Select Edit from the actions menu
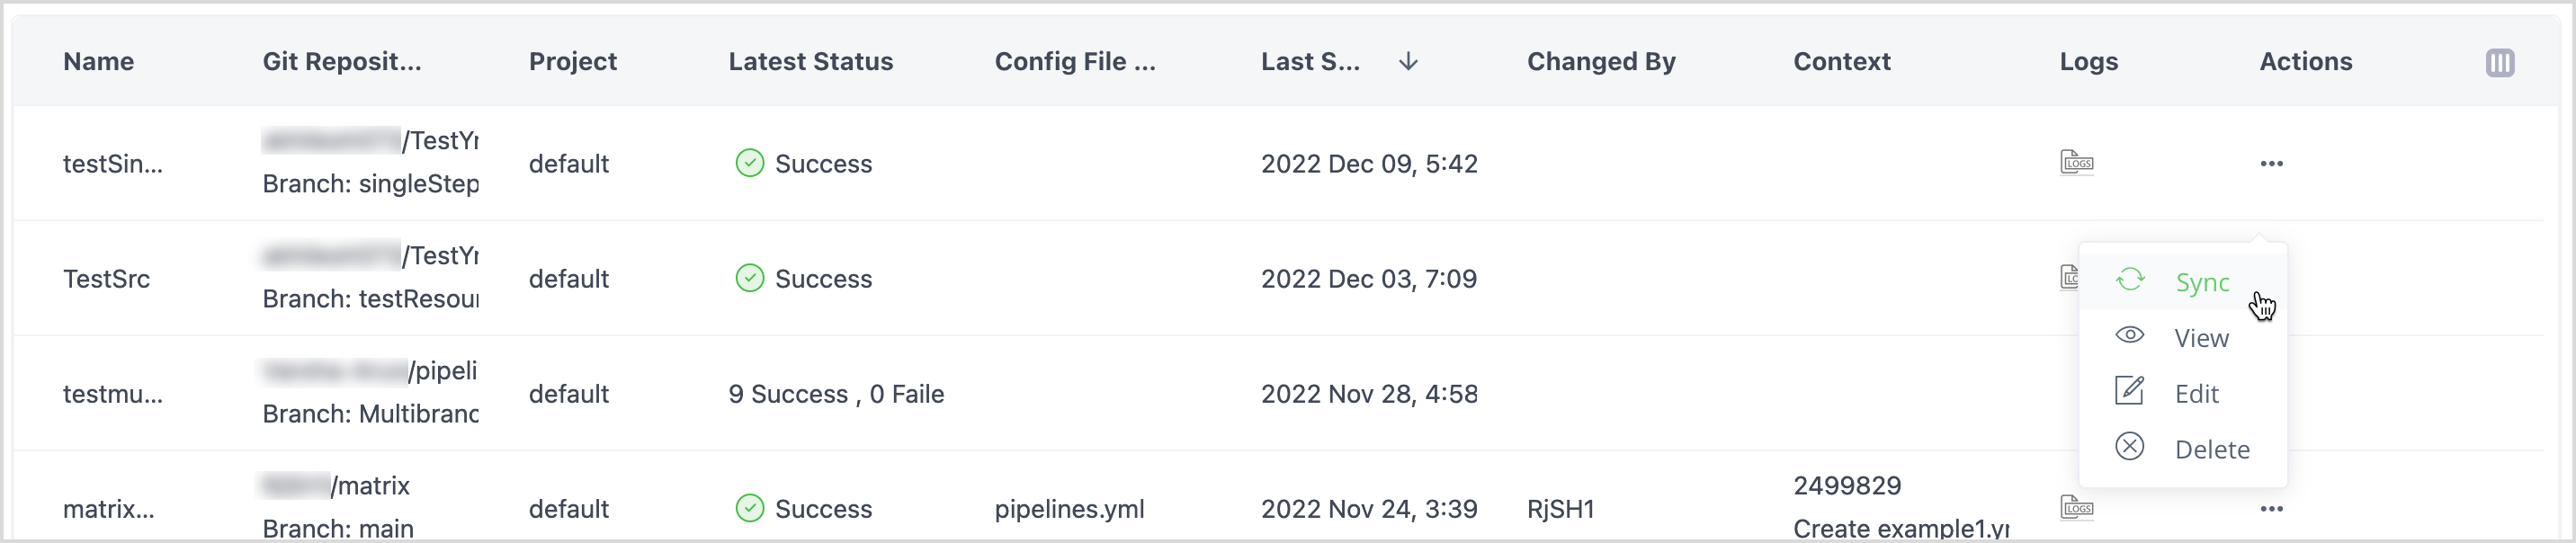The image size is (2576, 543). click(x=2195, y=394)
